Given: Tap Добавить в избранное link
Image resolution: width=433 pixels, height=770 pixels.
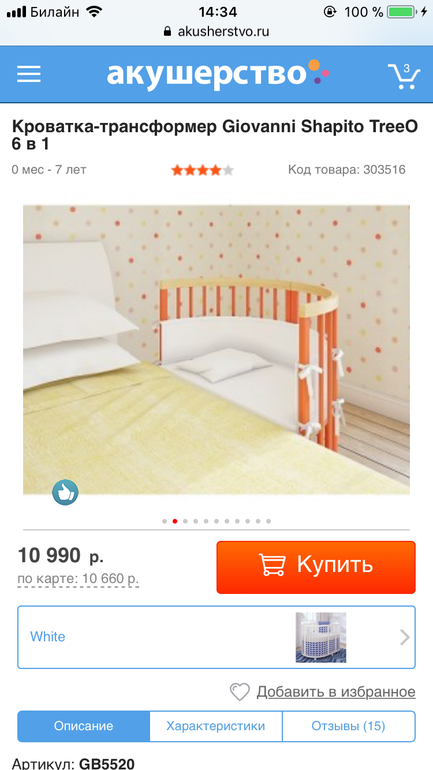Looking at the screenshot, I should tap(336, 692).
